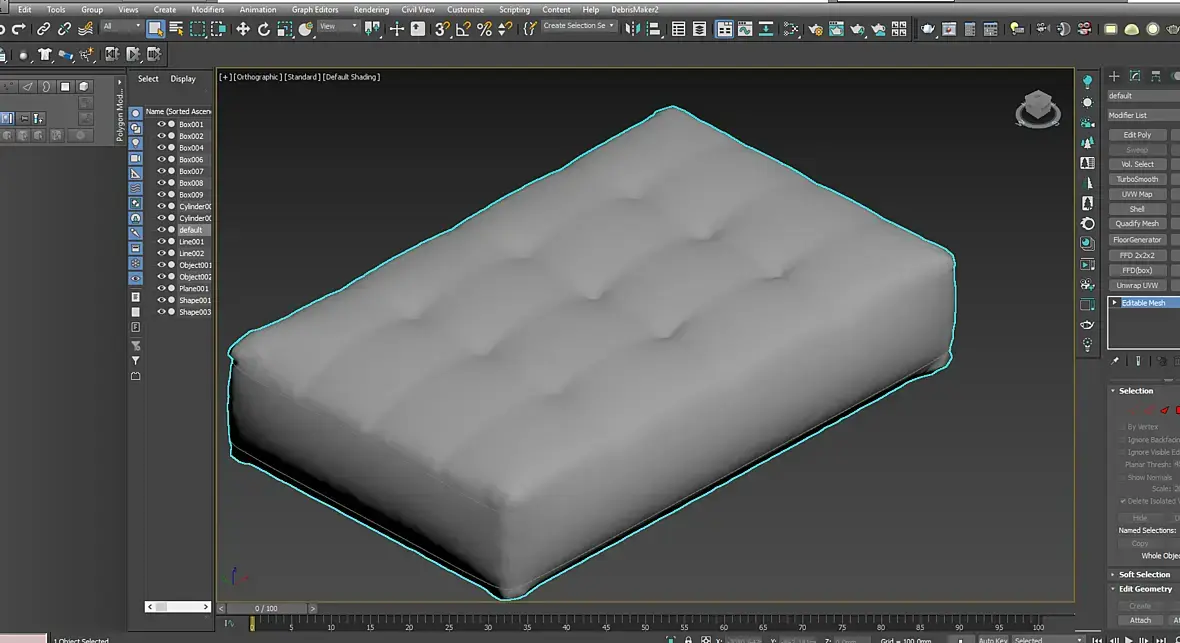The width and height of the screenshot is (1180, 643).
Task: Switch to the Create panel plus icon
Action: (x=1115, y=76)
